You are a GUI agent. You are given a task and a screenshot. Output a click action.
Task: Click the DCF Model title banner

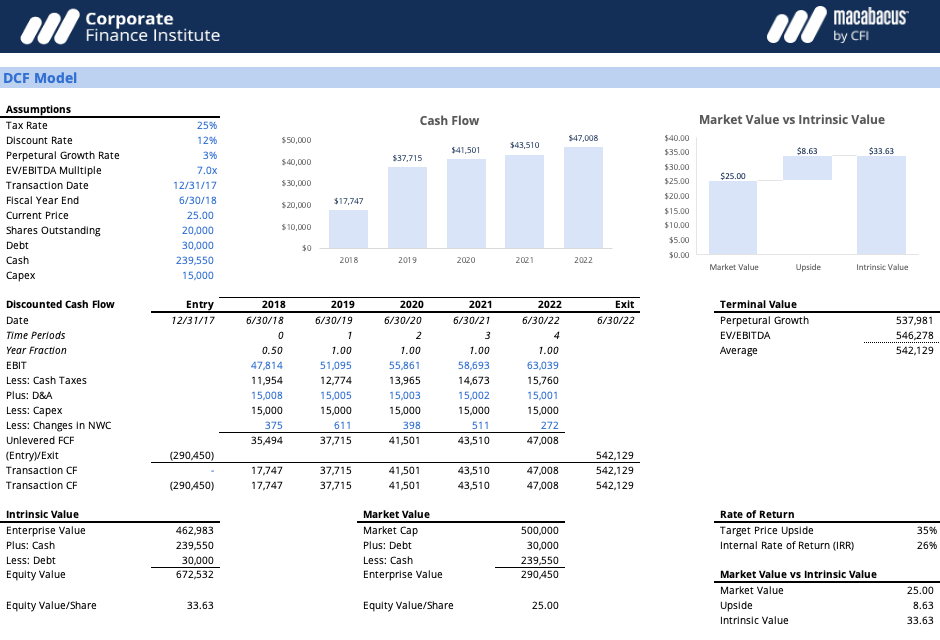[x=41, y=77]
